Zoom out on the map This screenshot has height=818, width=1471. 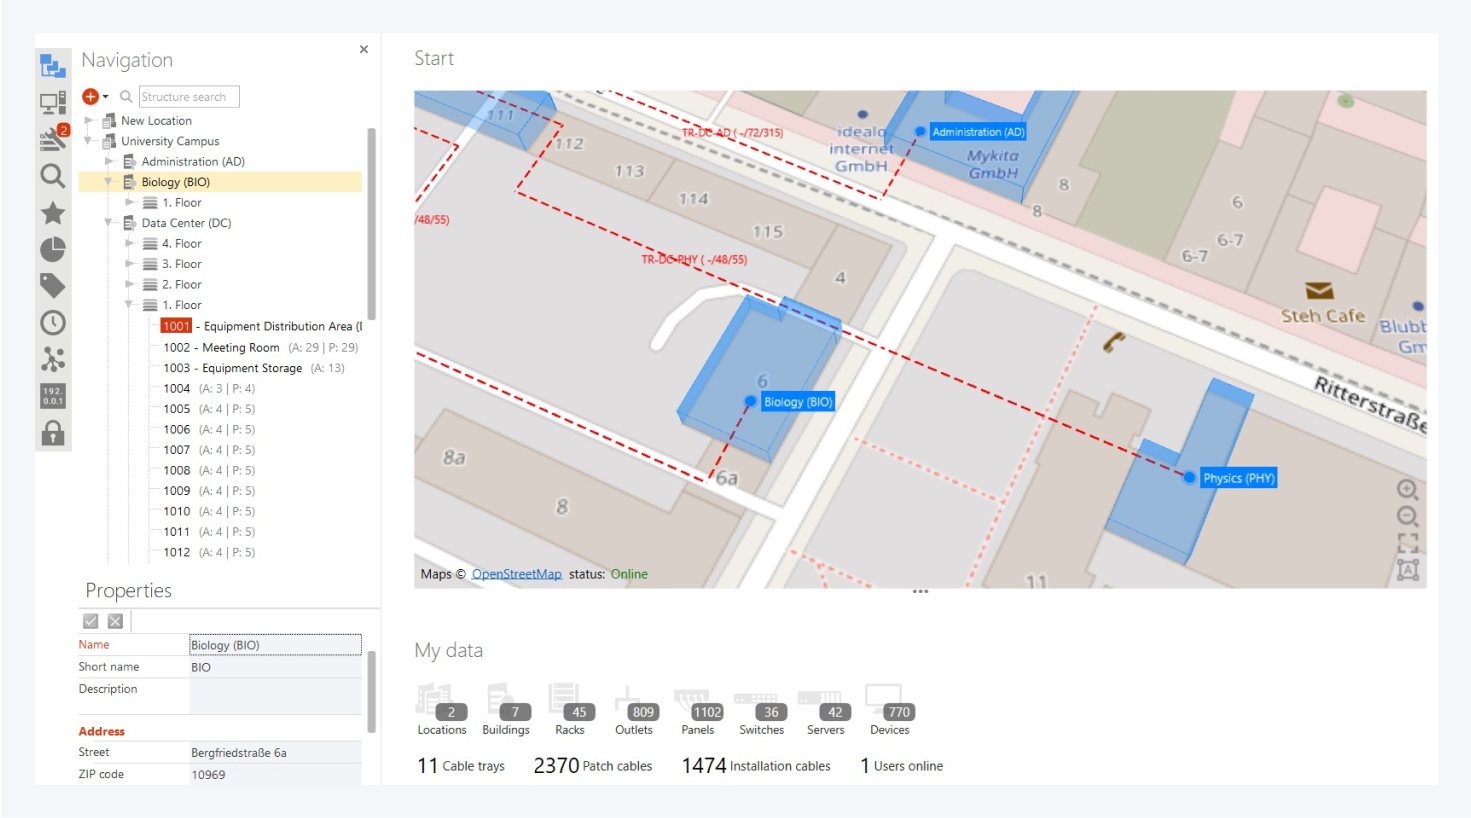(x=1407, y=517)
